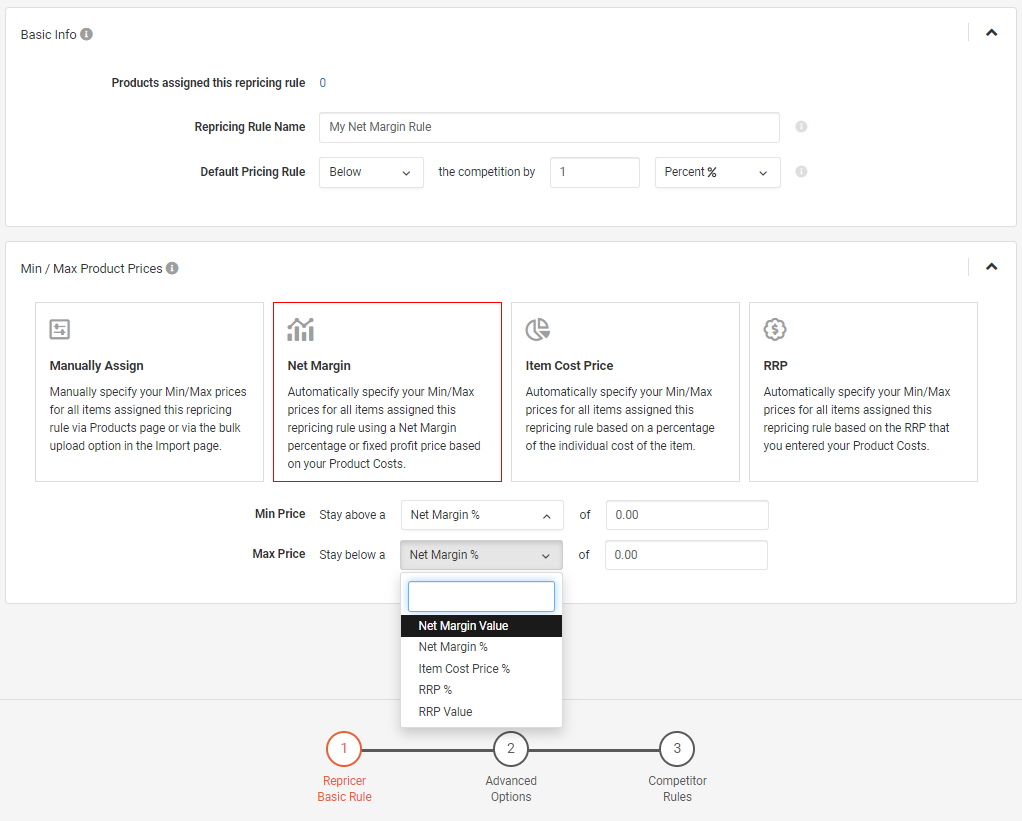Select the RRP card heading
This screenshot has width=1022, height=821.
(x=775, y=366)
